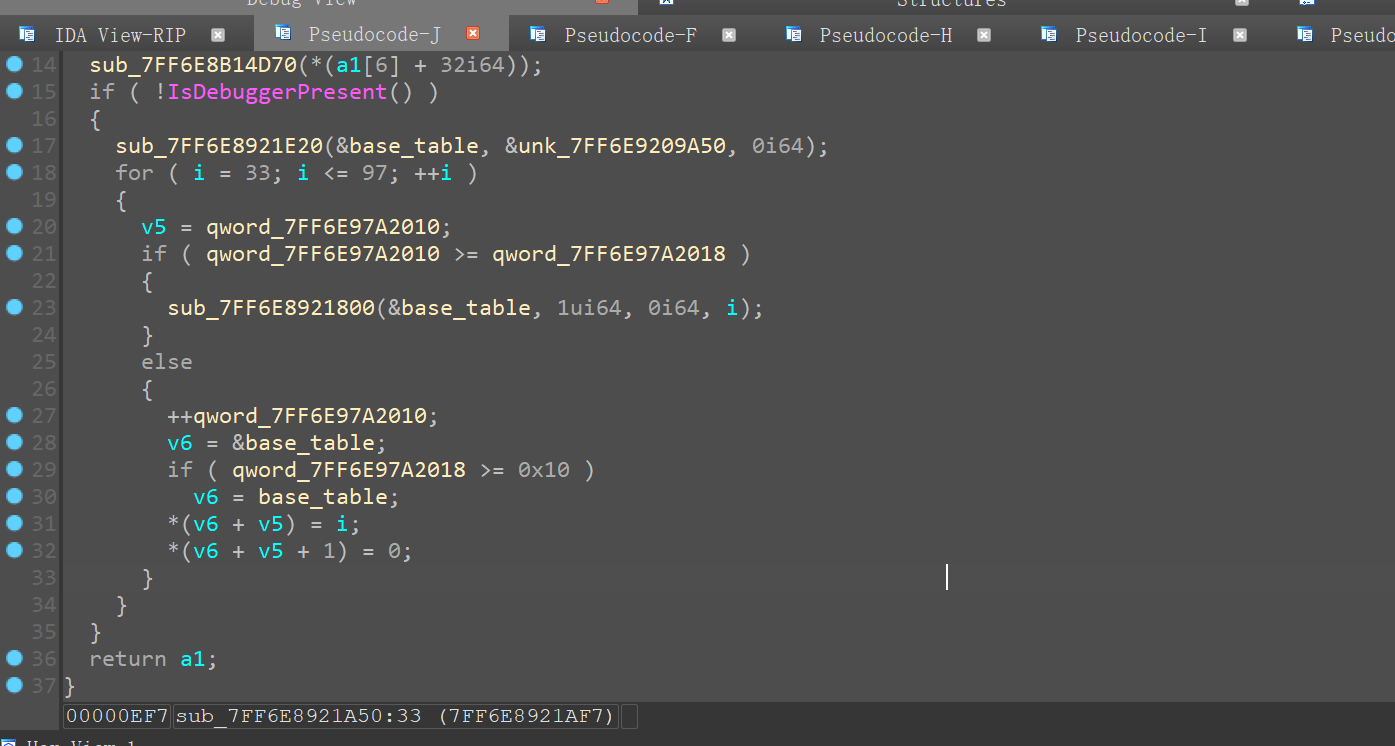Click sub_7FF6E8921800 call on line 23
1395x746 pixels.
[x=270, y=308]
